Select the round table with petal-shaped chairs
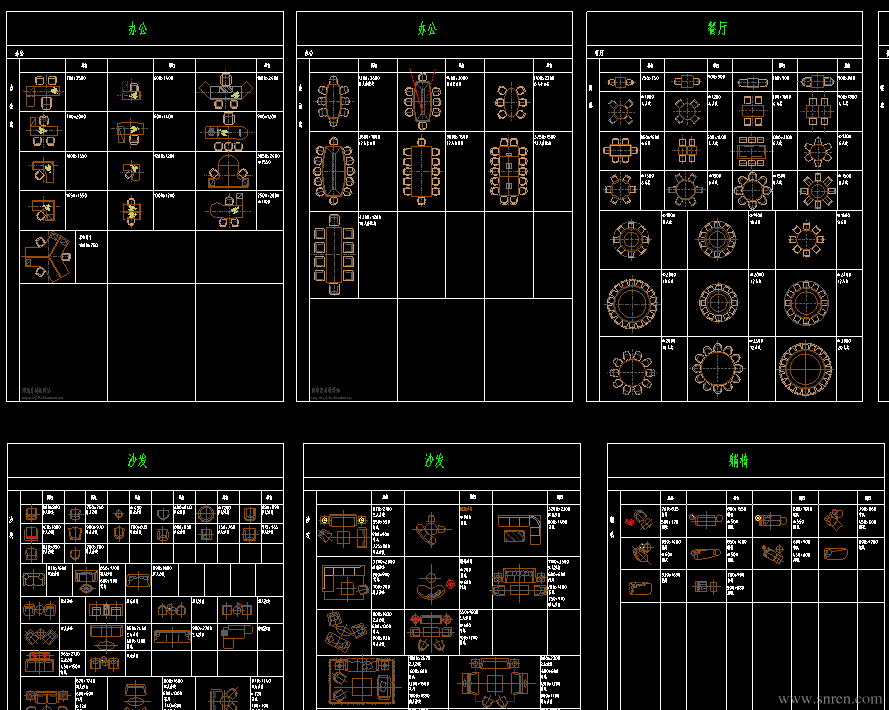Image resolution: width=889 pixels, height=710 pixels. click(717, 369)
